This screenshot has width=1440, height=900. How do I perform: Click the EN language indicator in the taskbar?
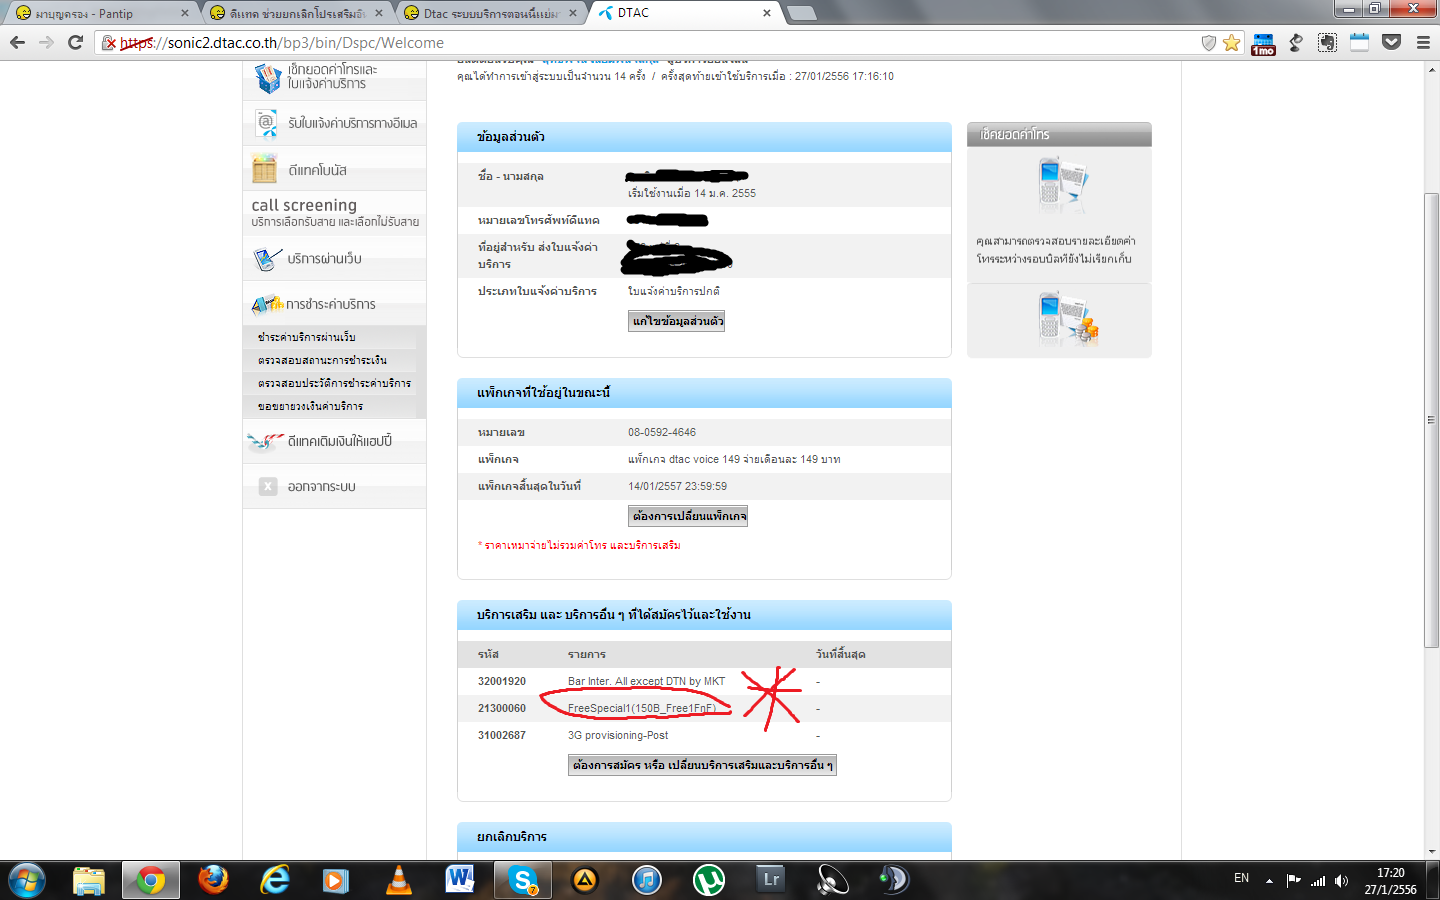[x=1241, y=878]
